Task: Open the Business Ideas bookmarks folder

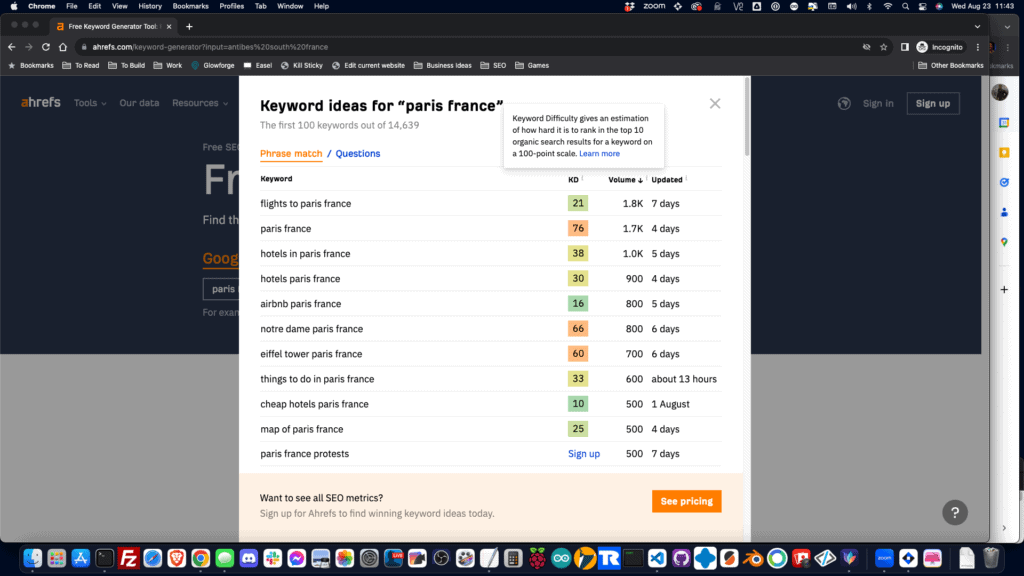Action: pos(442,65)
